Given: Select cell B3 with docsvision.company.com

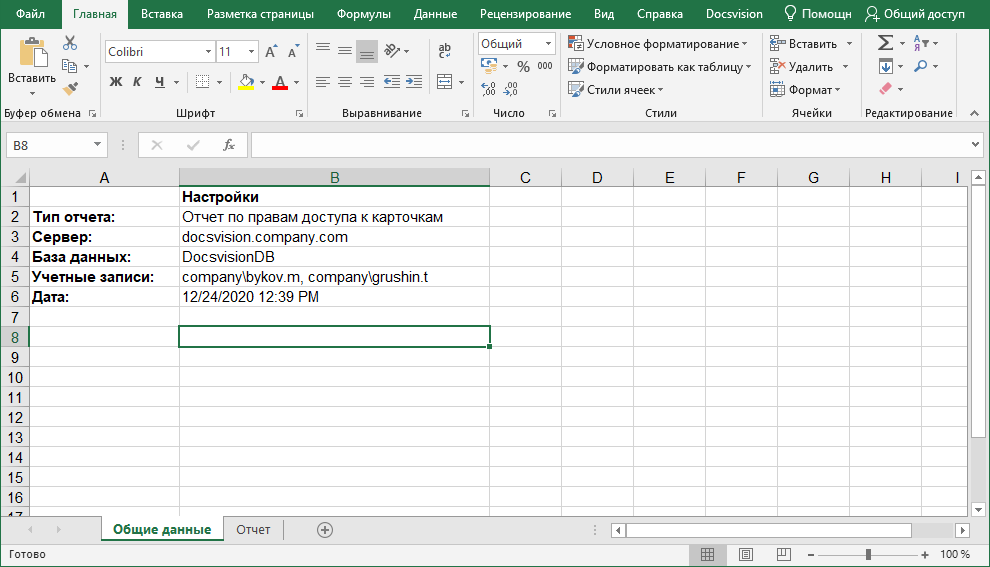Looking at the screenshot, I should [334, 237].
